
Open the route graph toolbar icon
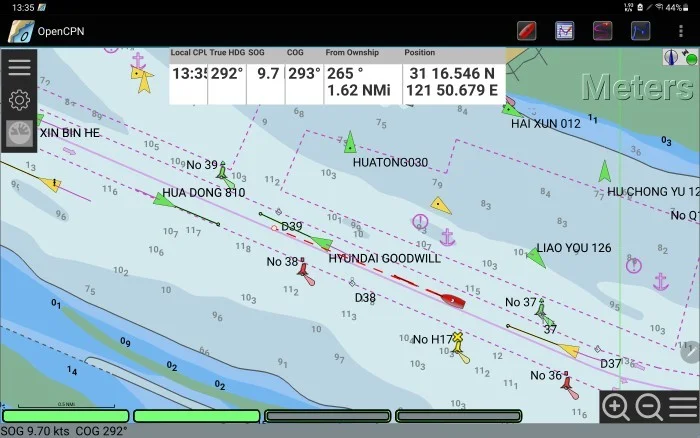[x=565, y=30]
